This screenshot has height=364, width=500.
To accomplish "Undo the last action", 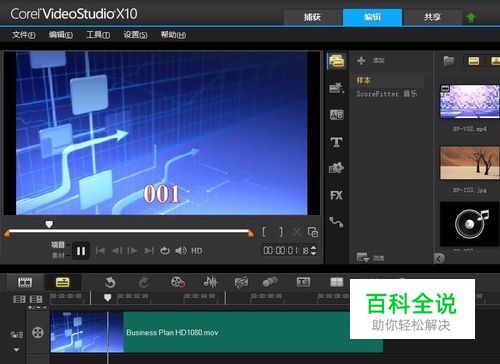I will pos(110,282).
